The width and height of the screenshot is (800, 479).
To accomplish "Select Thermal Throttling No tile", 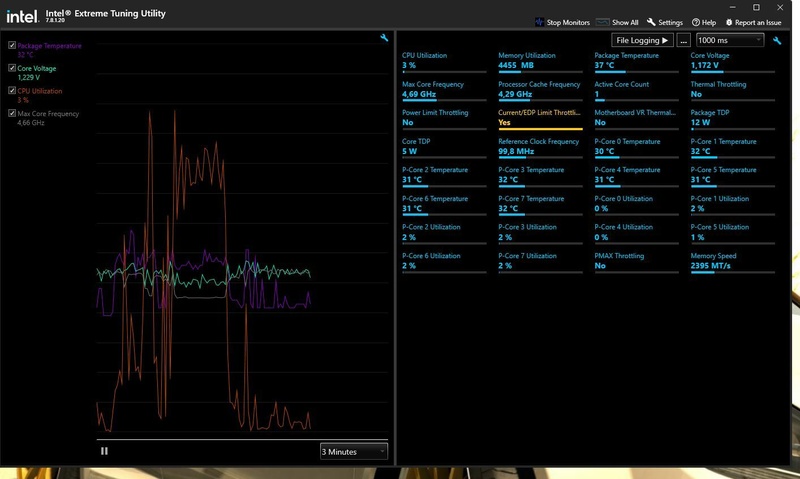I will pyautogui.click(x=733, y=90).
